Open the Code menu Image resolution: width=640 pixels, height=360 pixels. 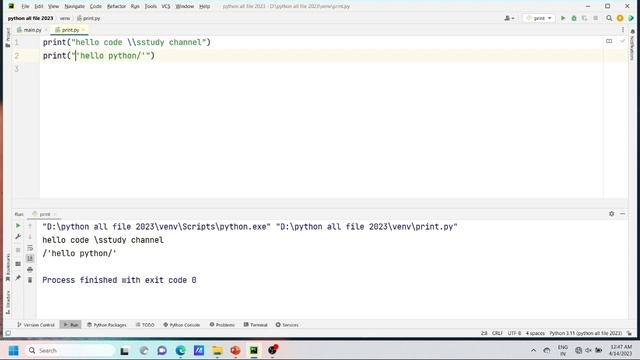pos(96,7)
